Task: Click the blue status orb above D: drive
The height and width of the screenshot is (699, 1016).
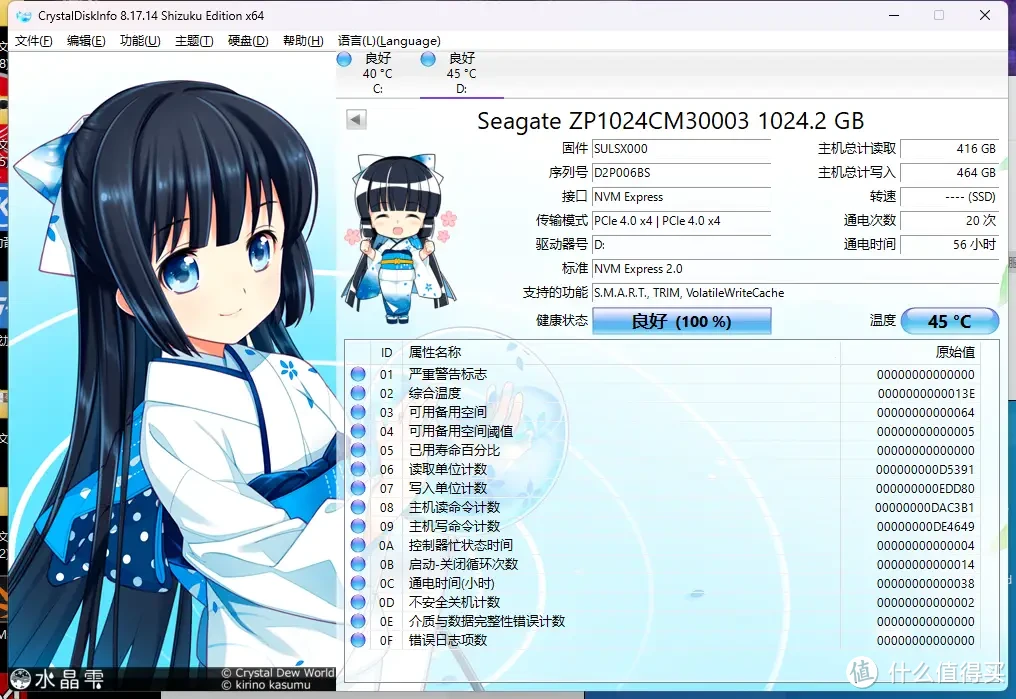Action: coord(428,60)
